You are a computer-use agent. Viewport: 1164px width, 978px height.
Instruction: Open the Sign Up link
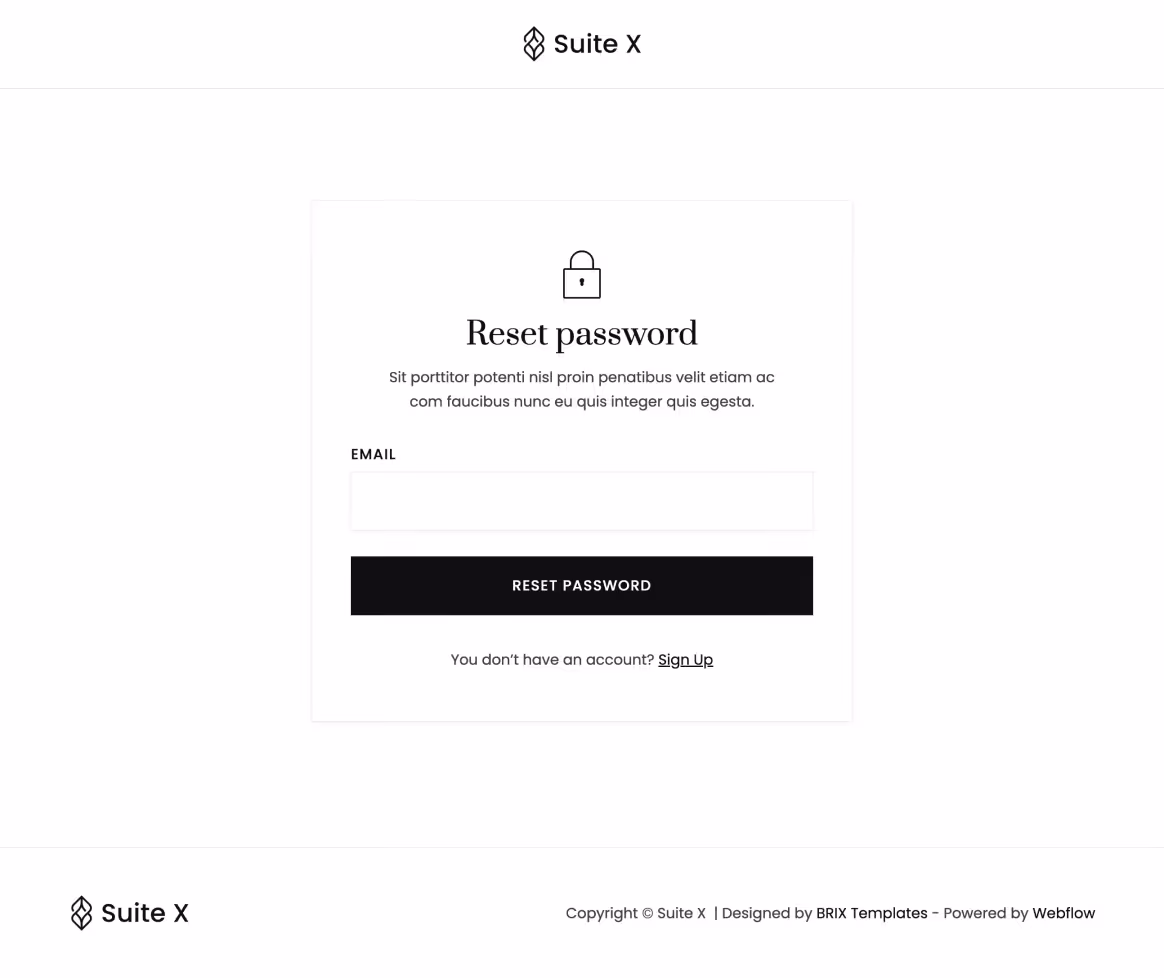pos(685,659)
